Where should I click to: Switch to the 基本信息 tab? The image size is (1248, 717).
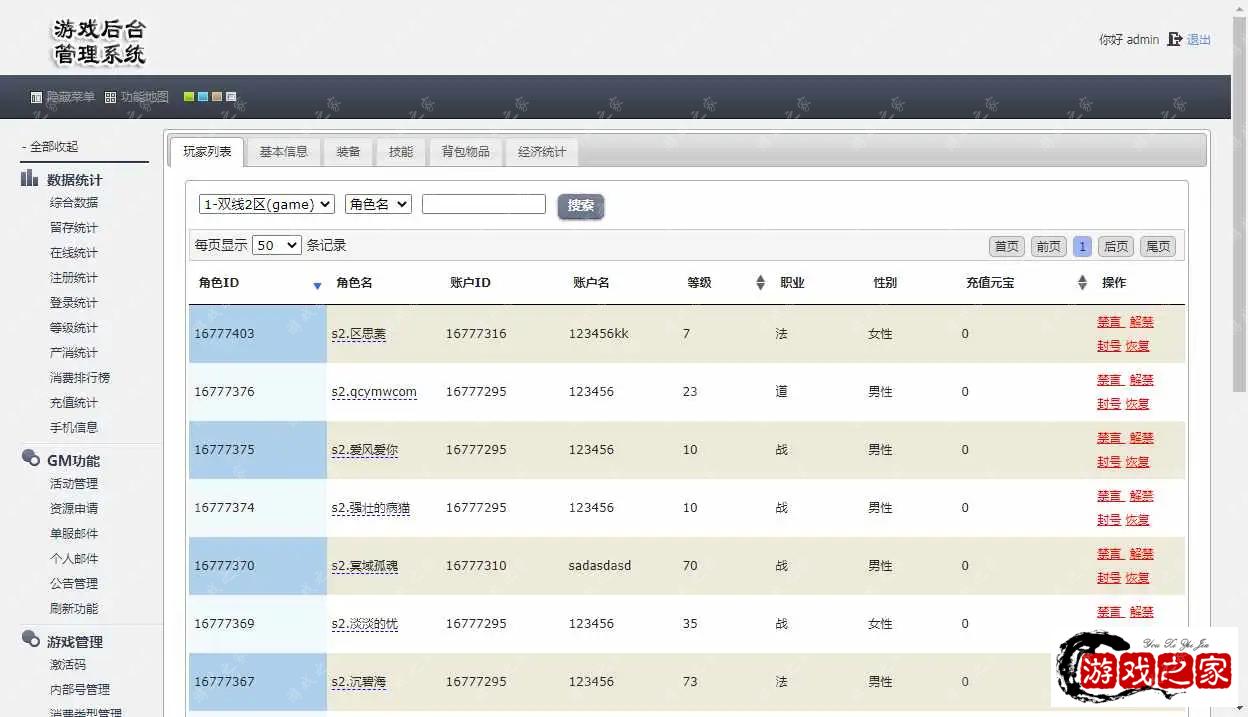tap(283, 152)
